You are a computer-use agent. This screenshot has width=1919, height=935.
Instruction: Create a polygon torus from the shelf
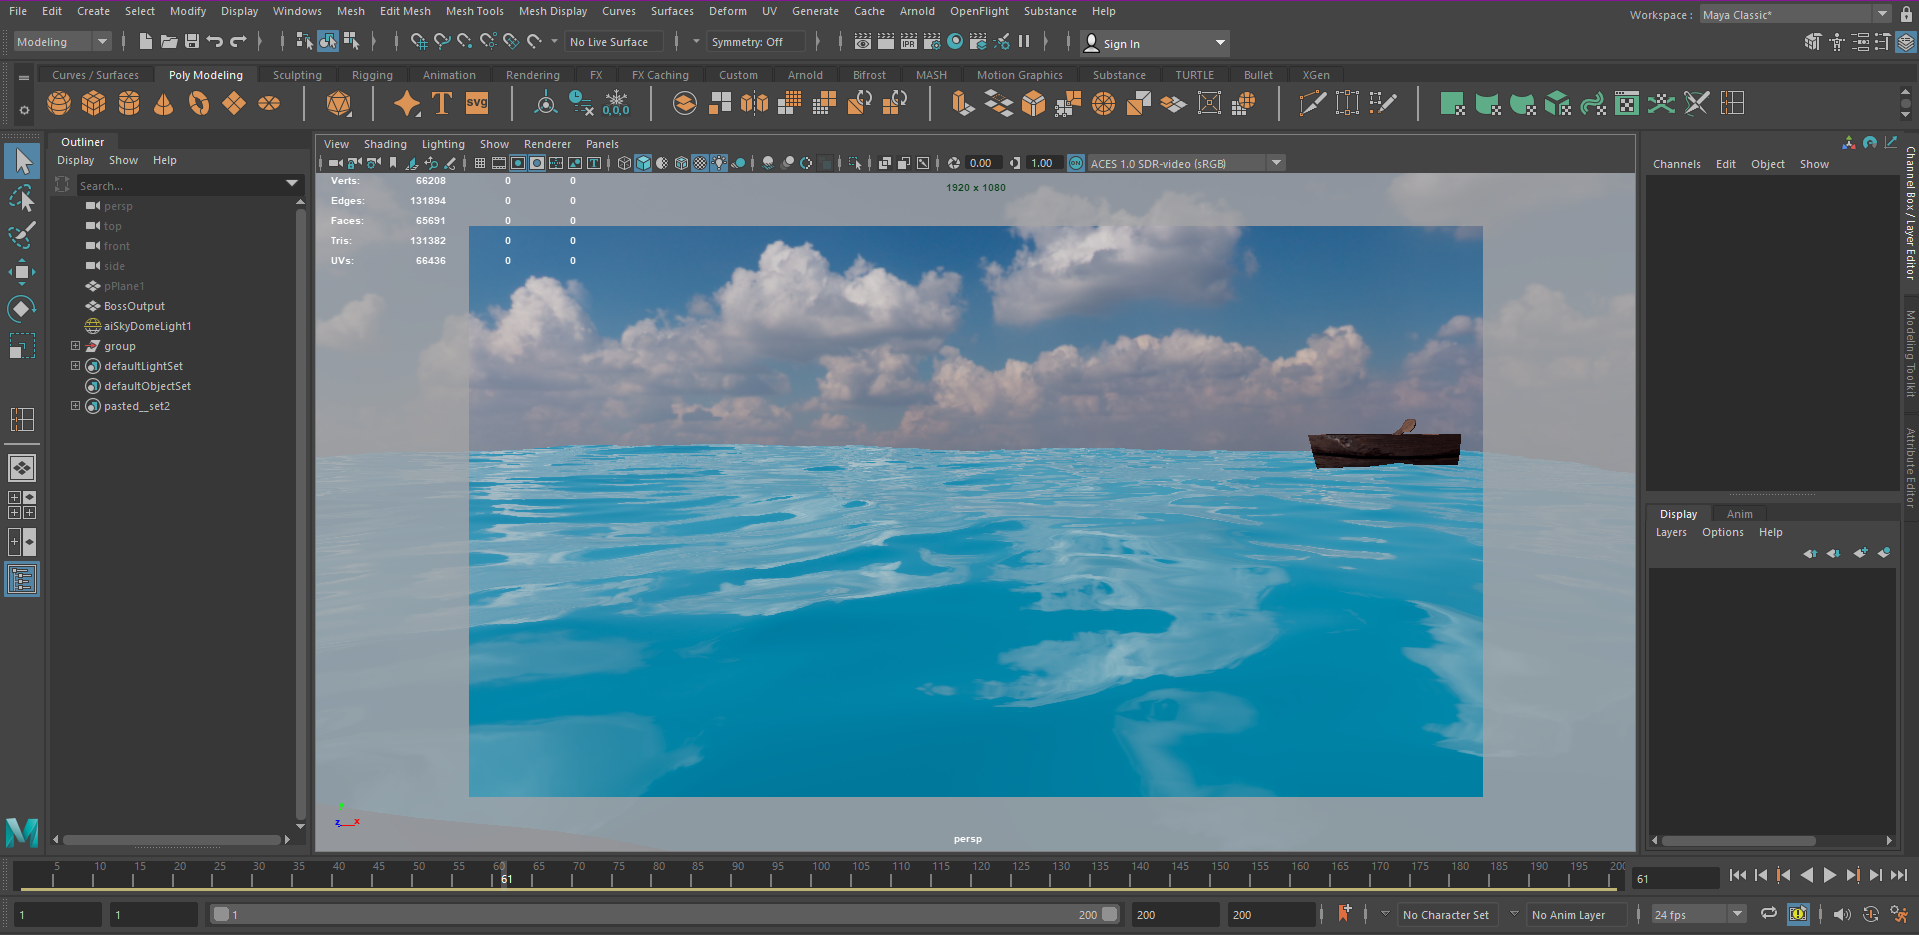[x=199, y=103]
